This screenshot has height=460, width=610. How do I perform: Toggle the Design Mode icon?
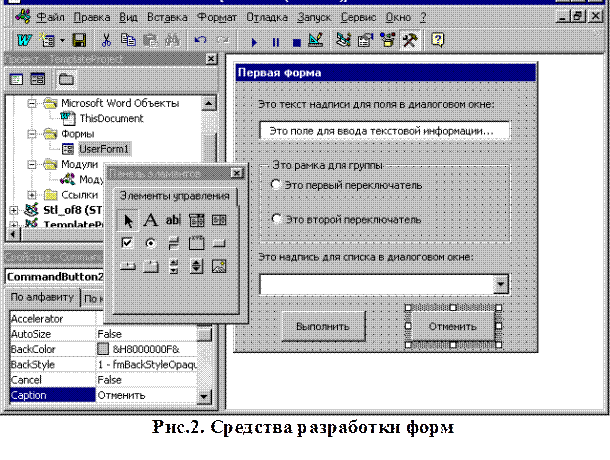coord(316,40)
